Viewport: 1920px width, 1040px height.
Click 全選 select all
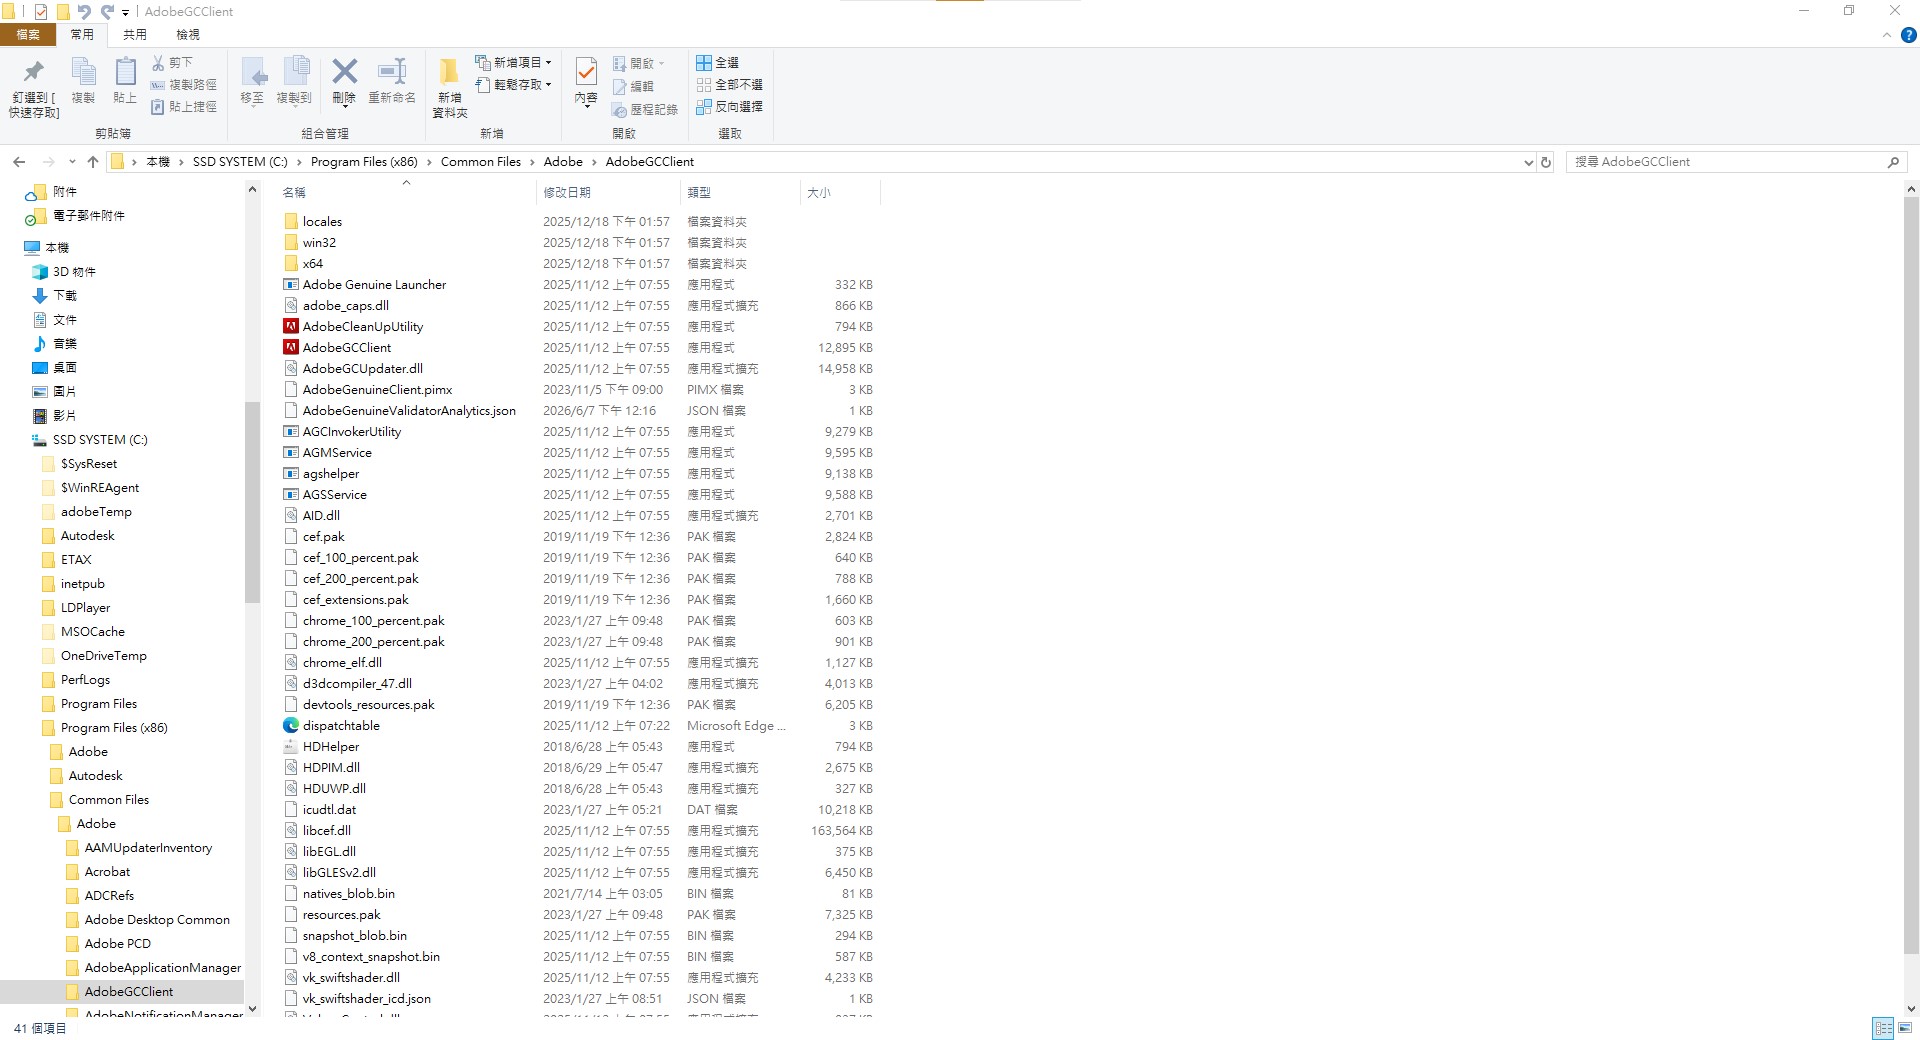[717, 62]
